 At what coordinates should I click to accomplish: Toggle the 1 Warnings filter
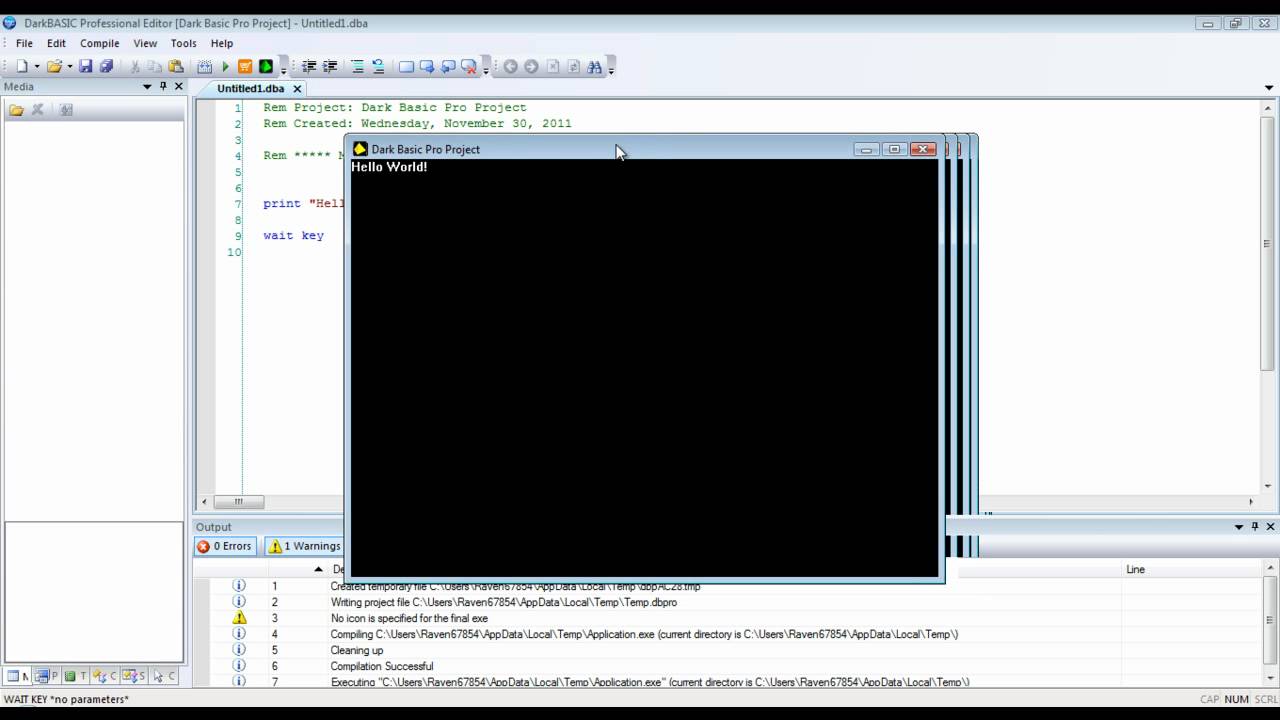pyautogui.click(x=305, y=546)
